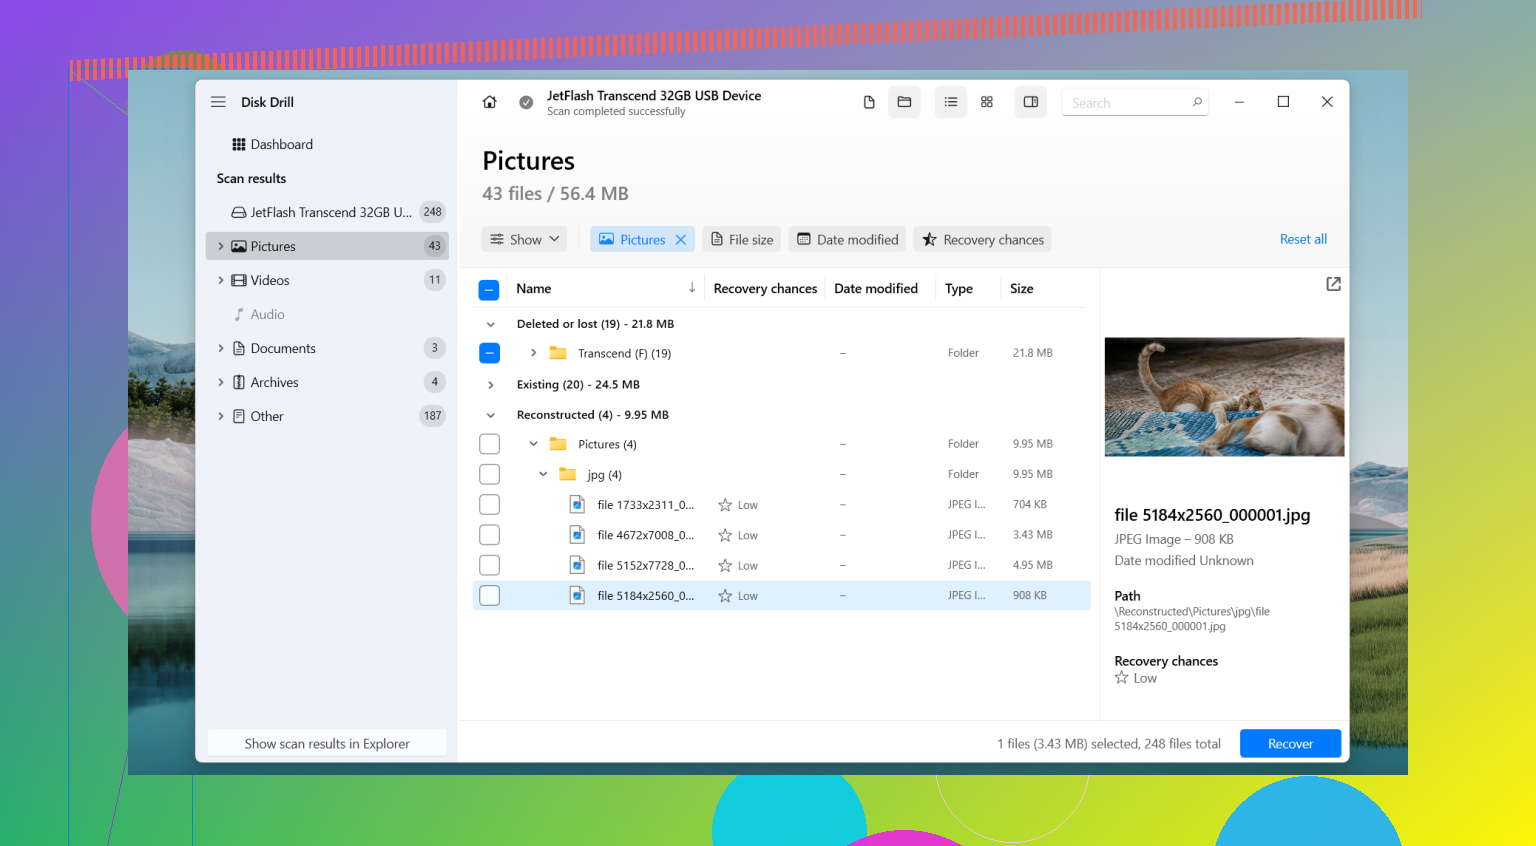Select Documents category in sidebar

tap(327, 348)
